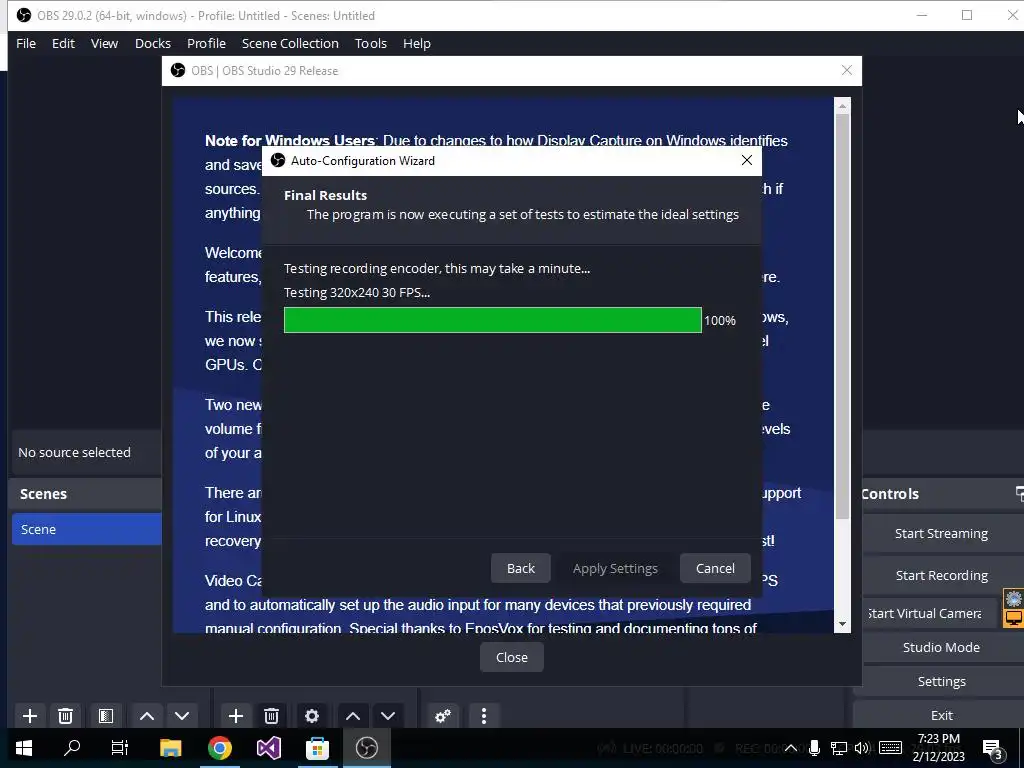
Task: Click the 'No source selected' label
Action: [x=74, y=452]
